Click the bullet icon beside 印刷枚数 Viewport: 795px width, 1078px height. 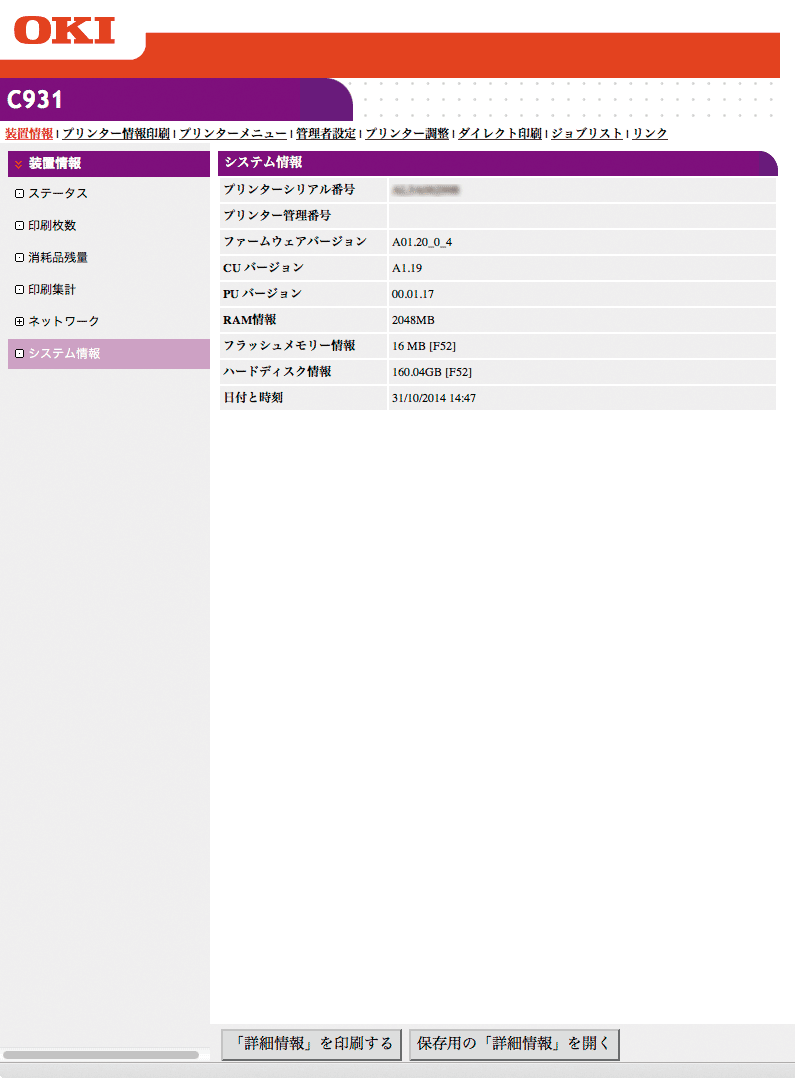[x=19, y=226]
